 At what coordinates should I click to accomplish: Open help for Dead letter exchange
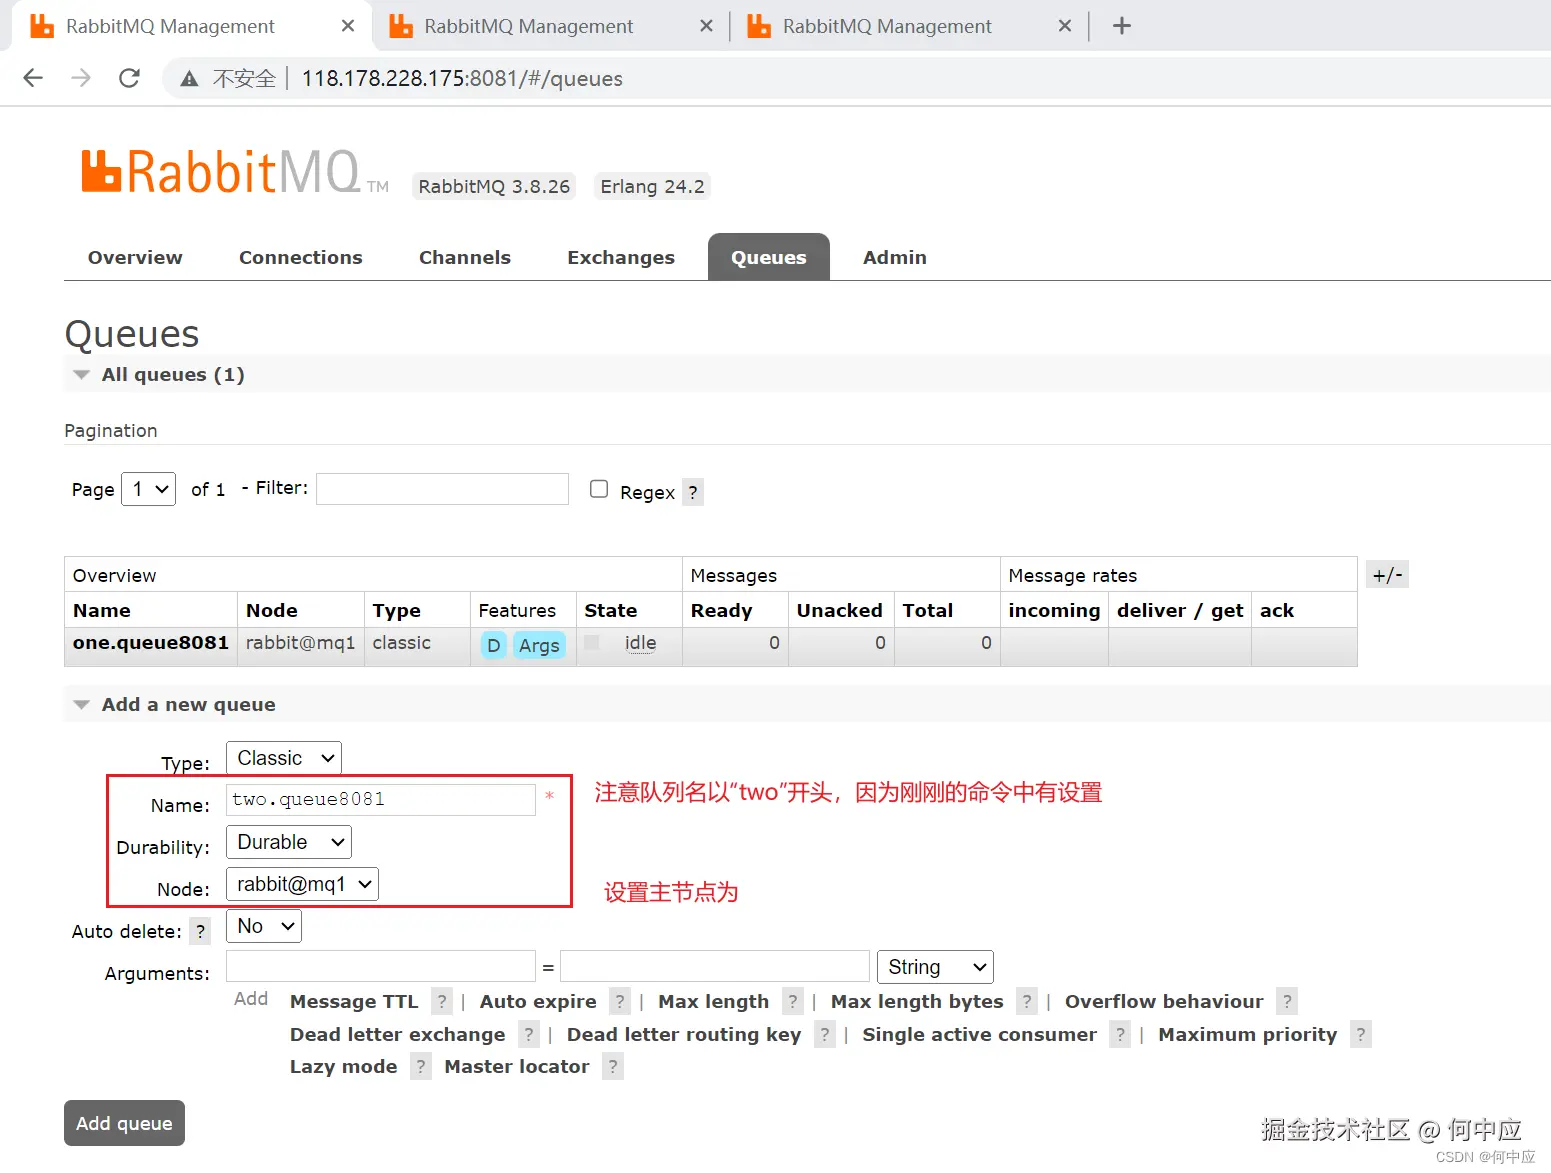coord(529,1034)
